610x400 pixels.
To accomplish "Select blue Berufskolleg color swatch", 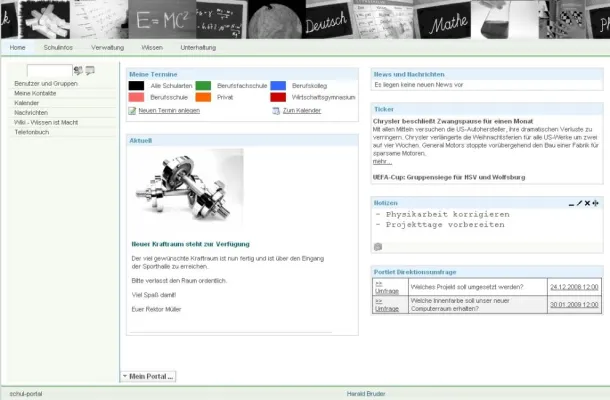I will (x=278, y=86).
